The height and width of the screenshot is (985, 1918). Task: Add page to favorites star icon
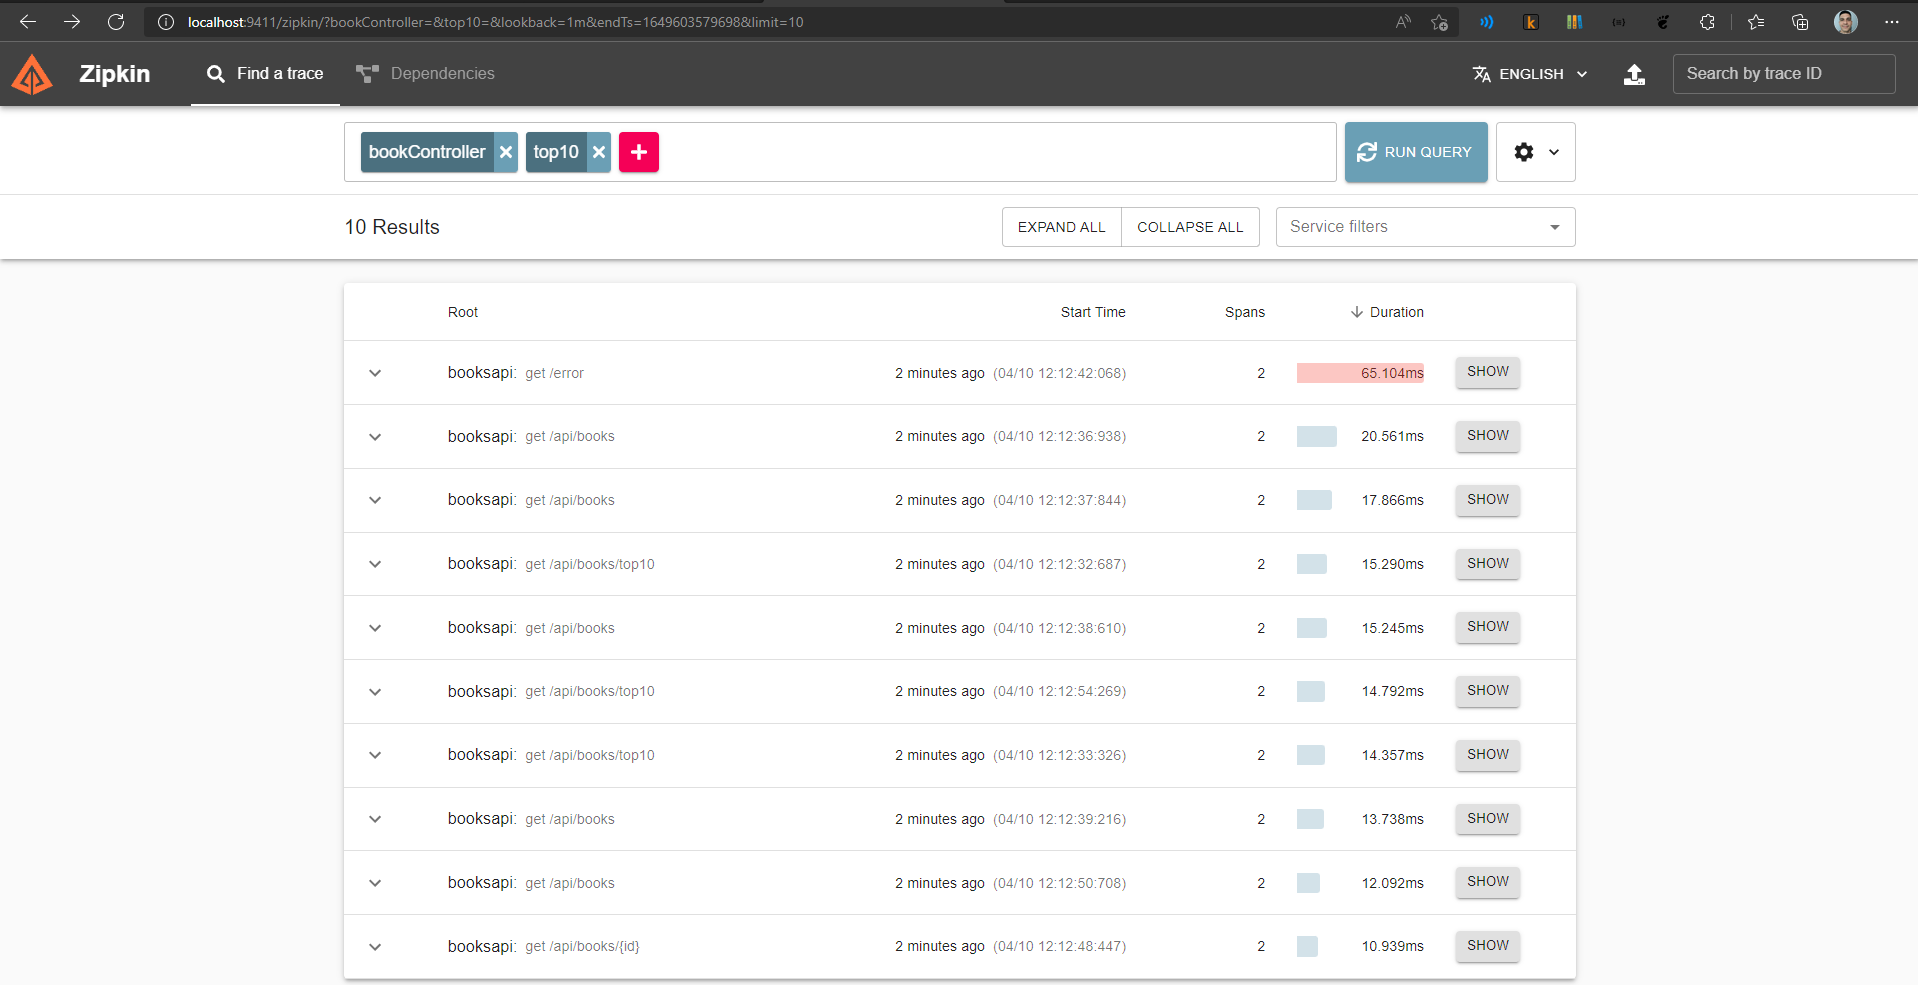tap(1439, 22)
